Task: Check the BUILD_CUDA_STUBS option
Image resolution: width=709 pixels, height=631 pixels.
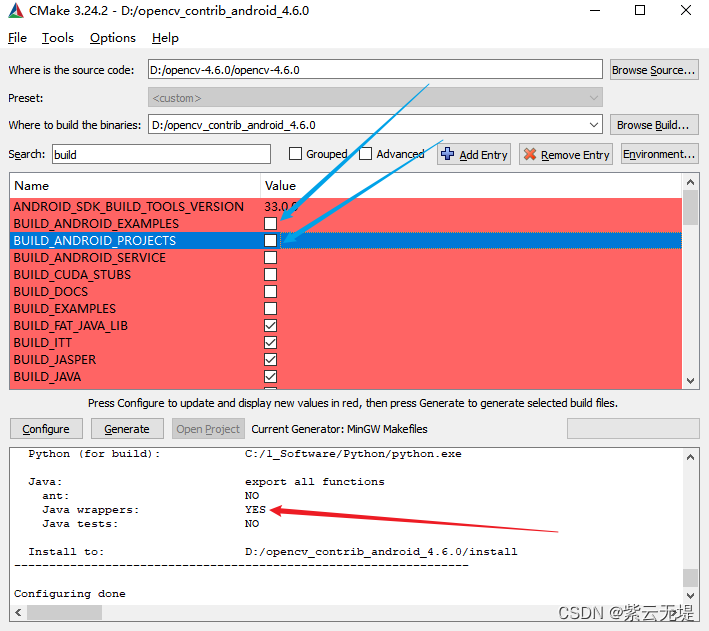Action: coord(270,275)
